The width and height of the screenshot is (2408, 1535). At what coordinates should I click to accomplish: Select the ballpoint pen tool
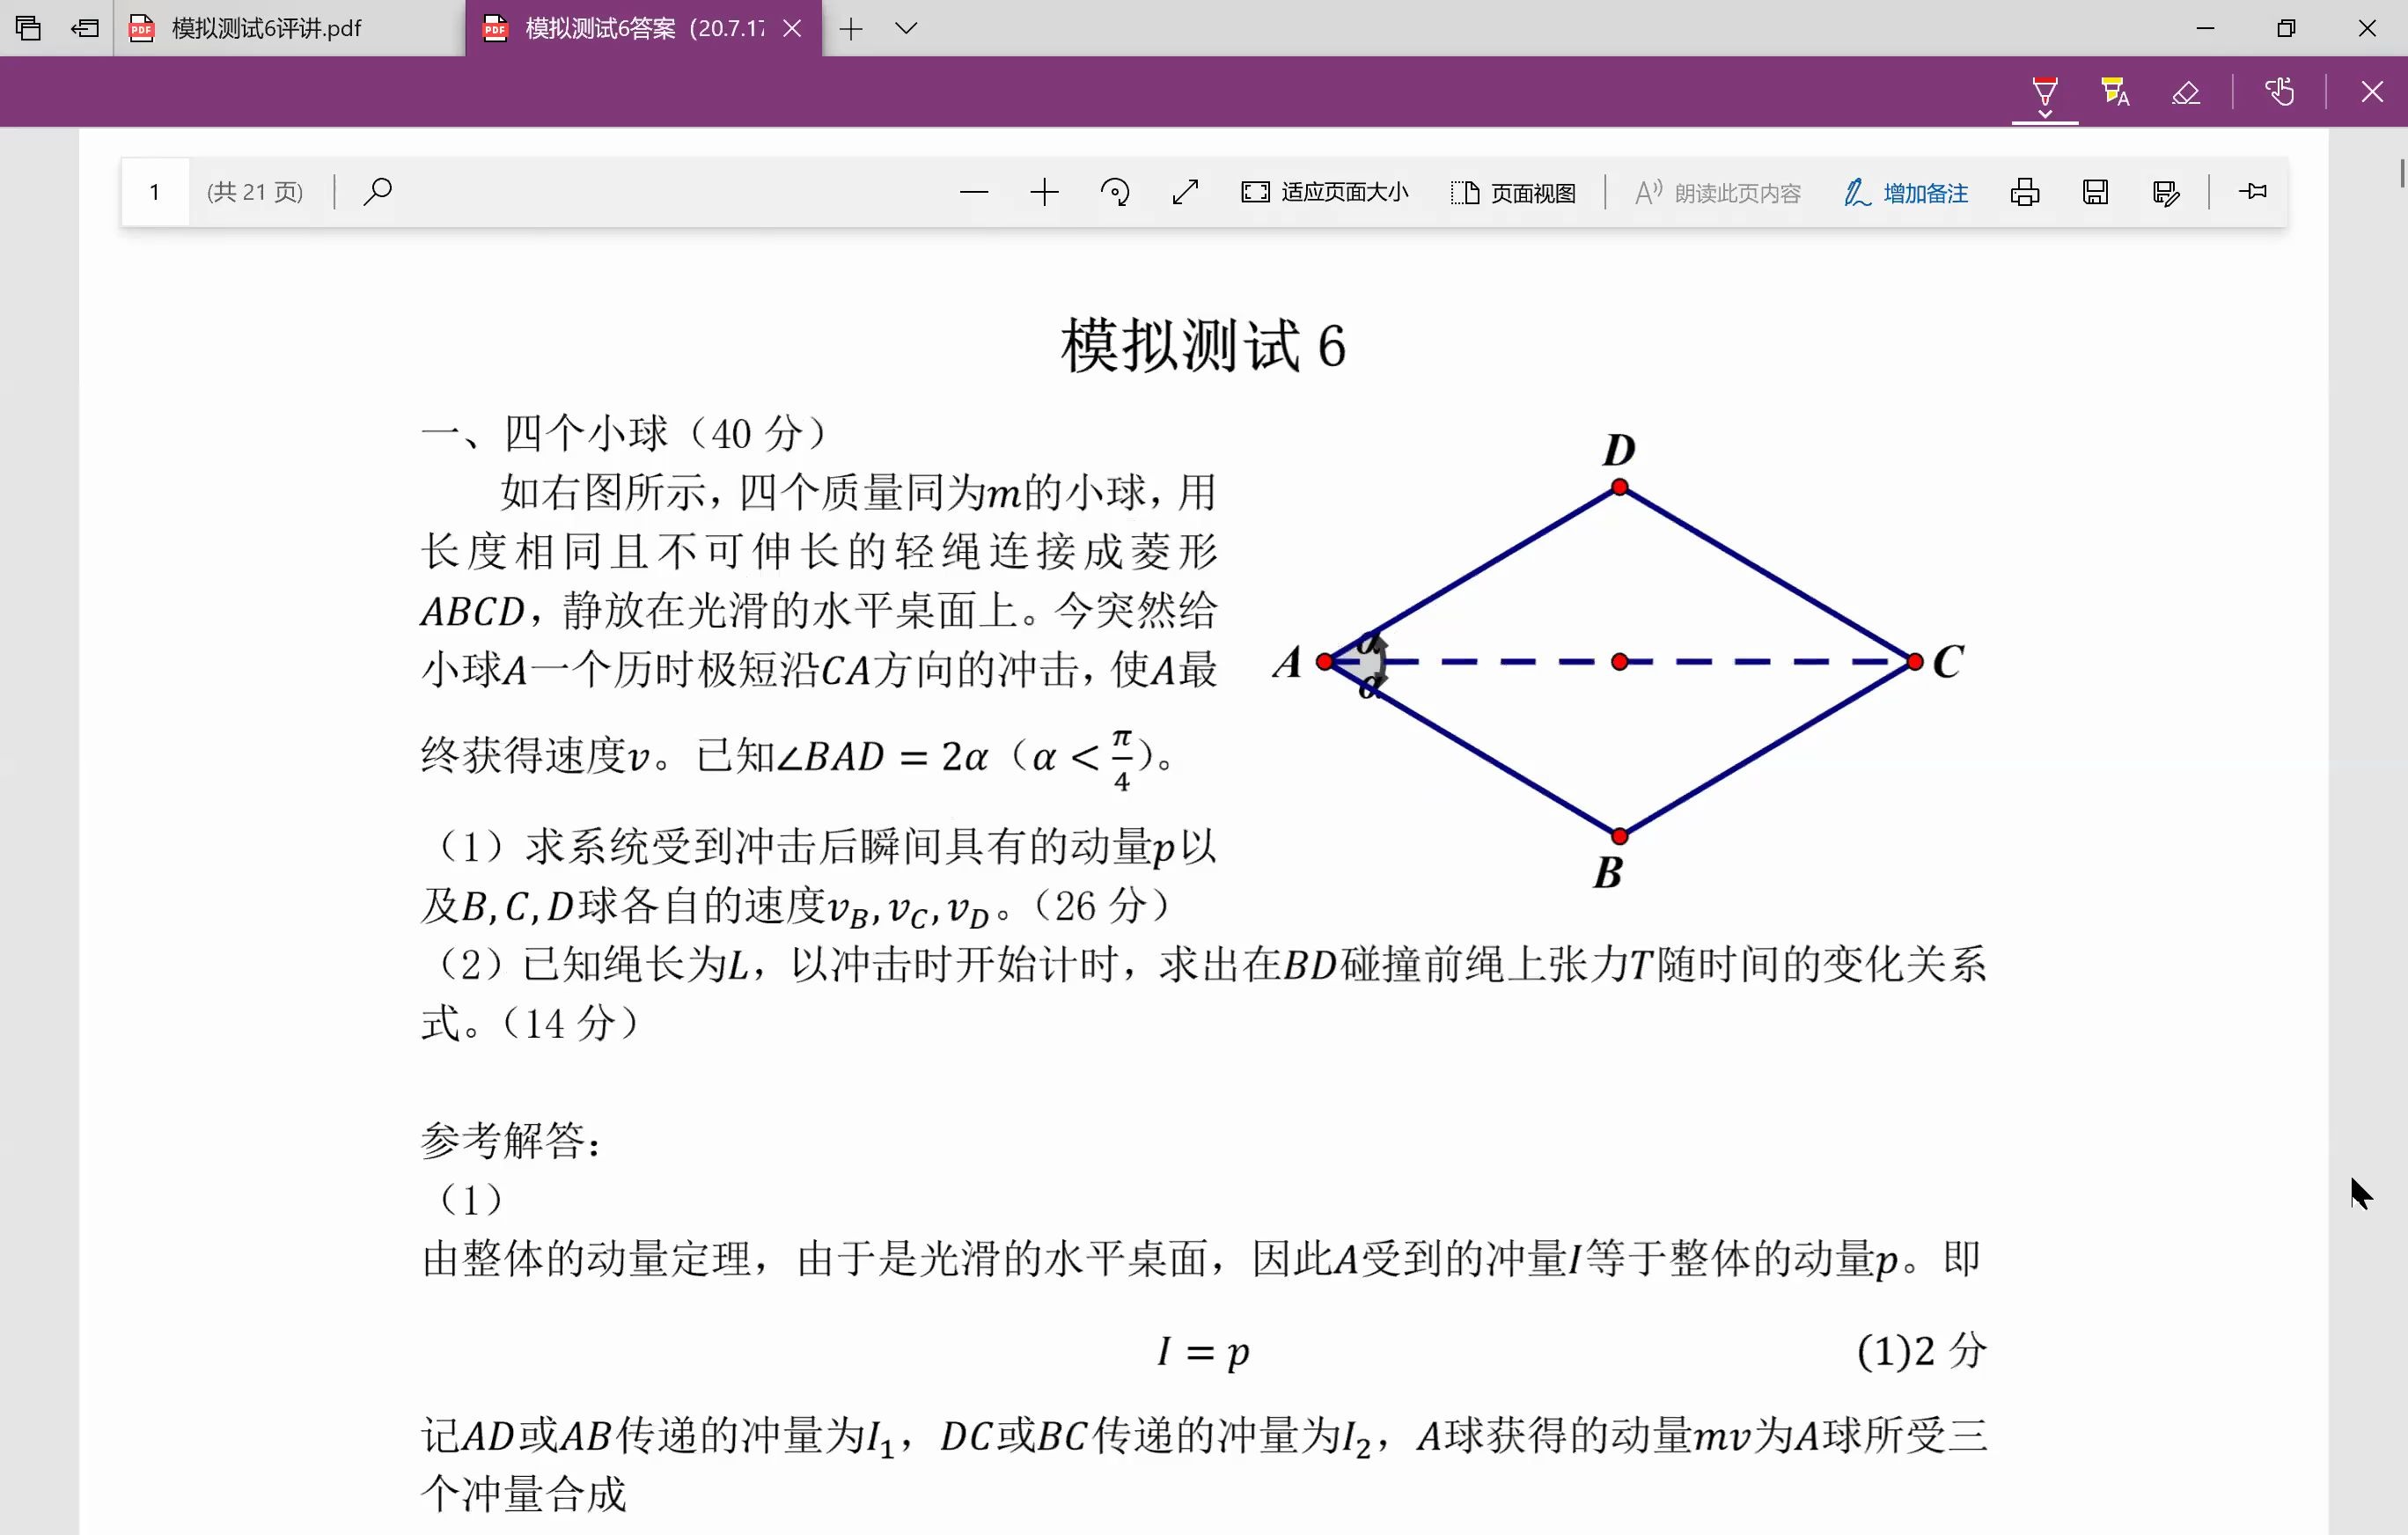click(2045, 91)
